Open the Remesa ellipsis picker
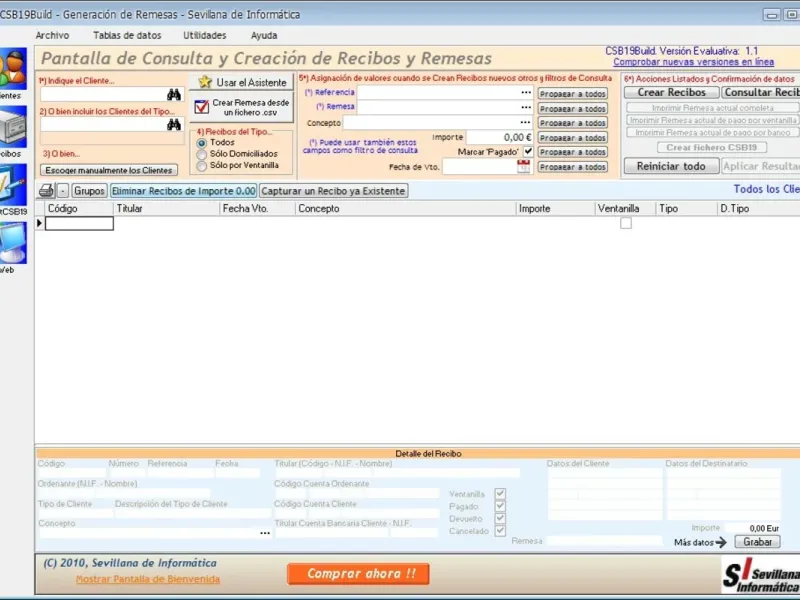800x600 pixels. [x=526, y=108]
